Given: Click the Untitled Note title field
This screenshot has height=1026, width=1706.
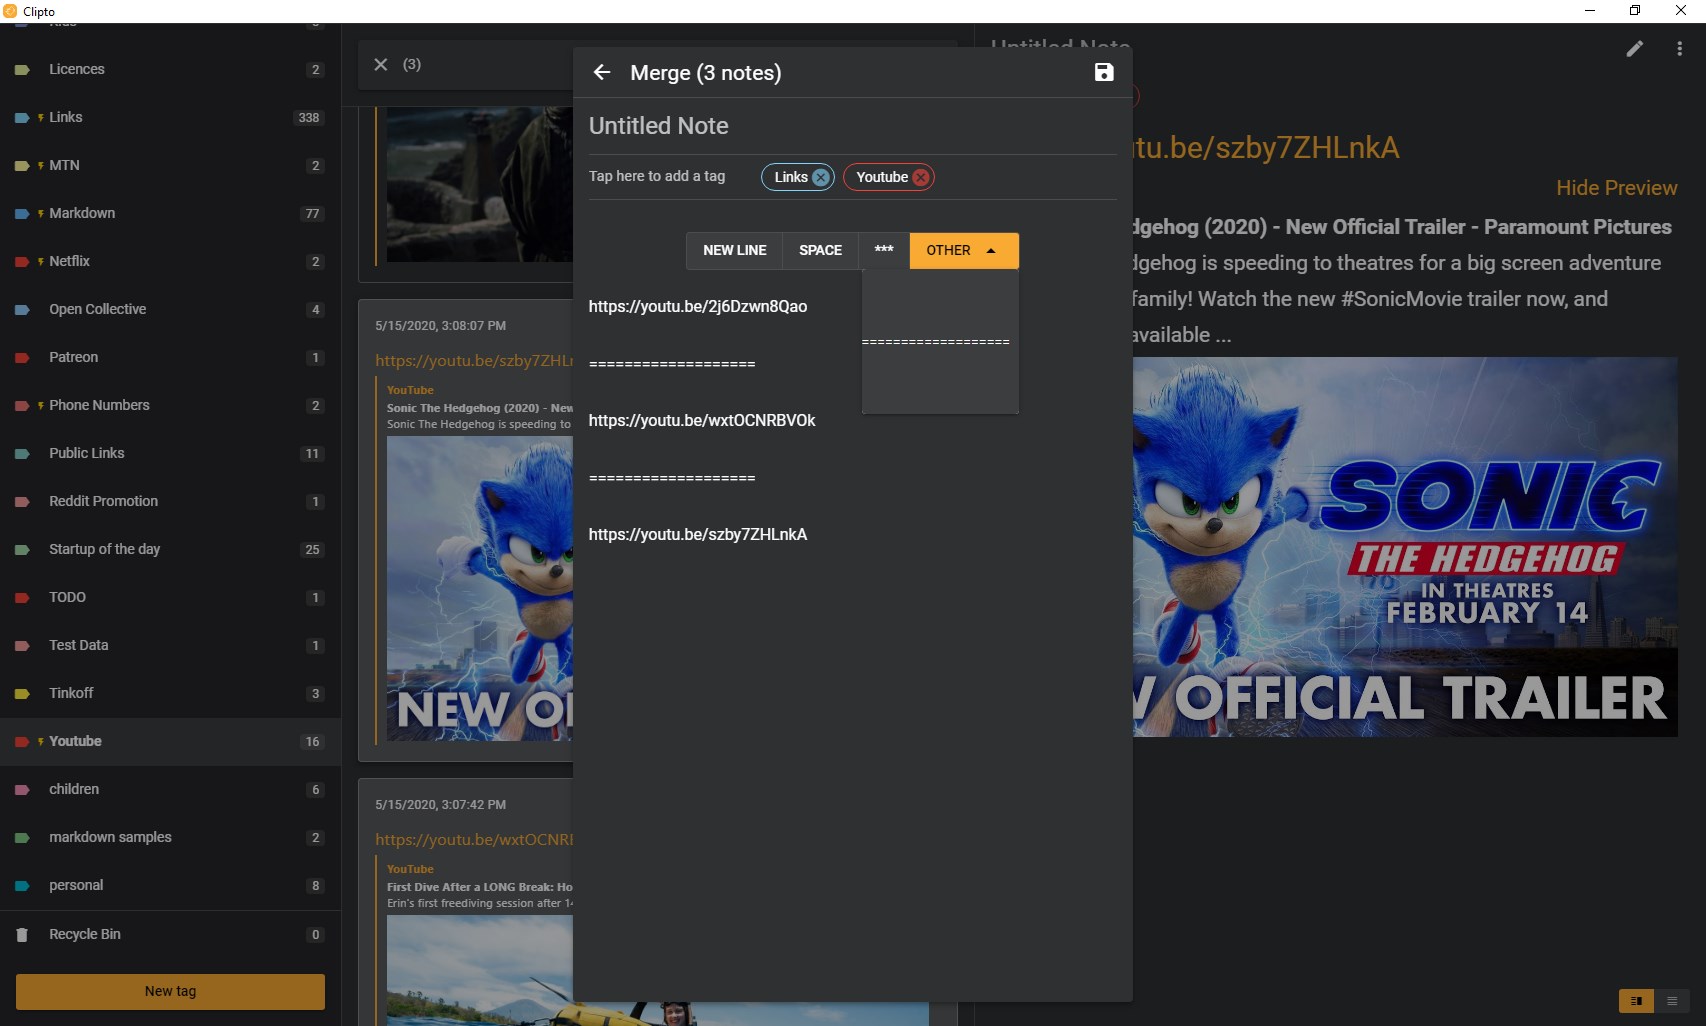Looking at the screenshot, I should tap(852, 126).
